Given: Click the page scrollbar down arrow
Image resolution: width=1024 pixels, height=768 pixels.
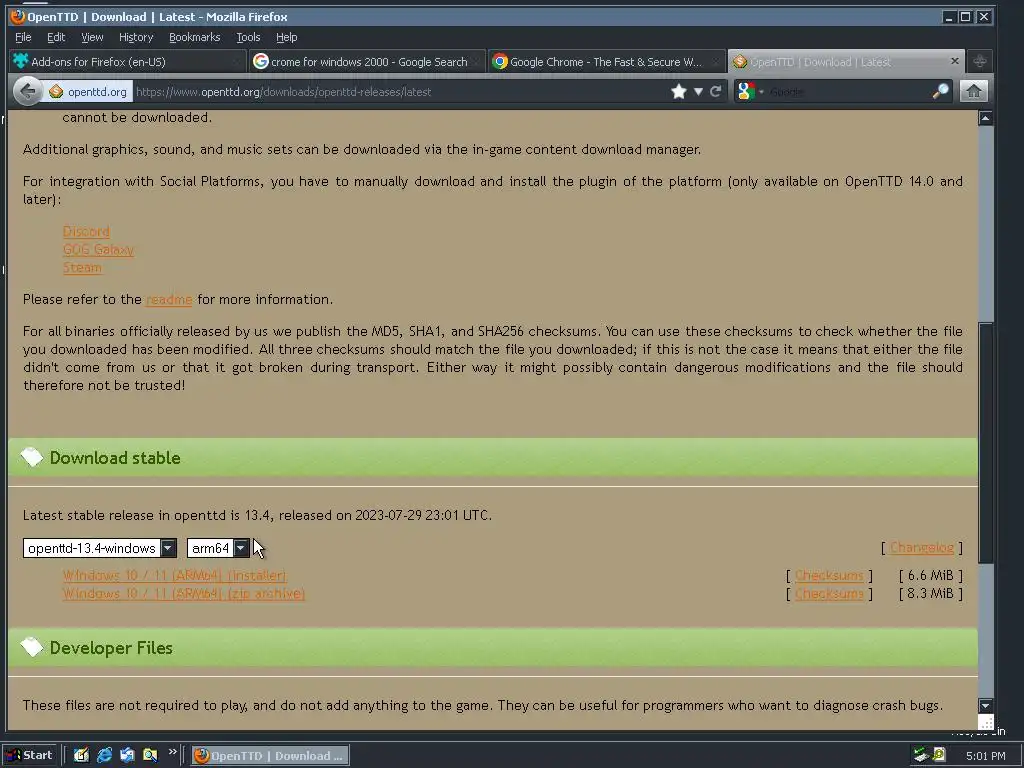Looking at the screenshot, I should click(985, 705).
